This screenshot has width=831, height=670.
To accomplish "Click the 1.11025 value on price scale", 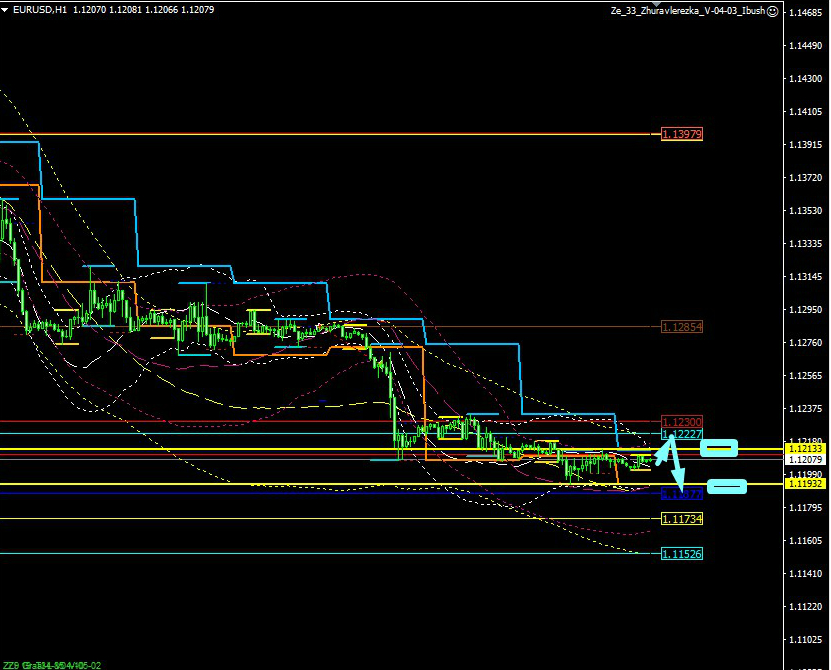I will (x=806, y=639).
